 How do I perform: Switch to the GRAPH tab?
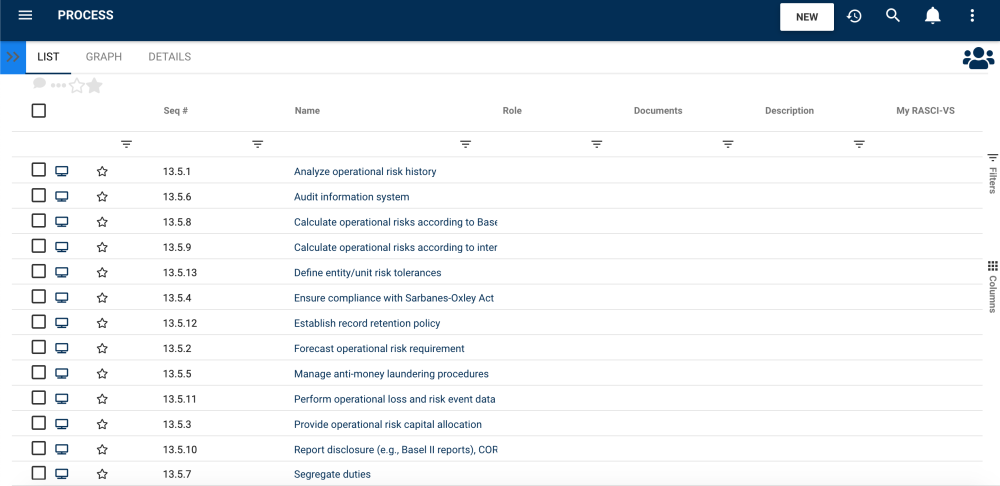click(104, 57)
